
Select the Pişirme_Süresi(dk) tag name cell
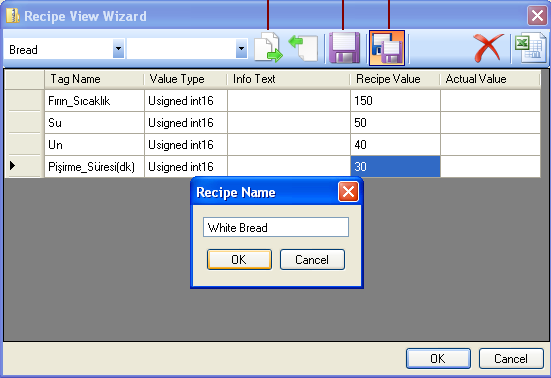click(x=94, y=167)
